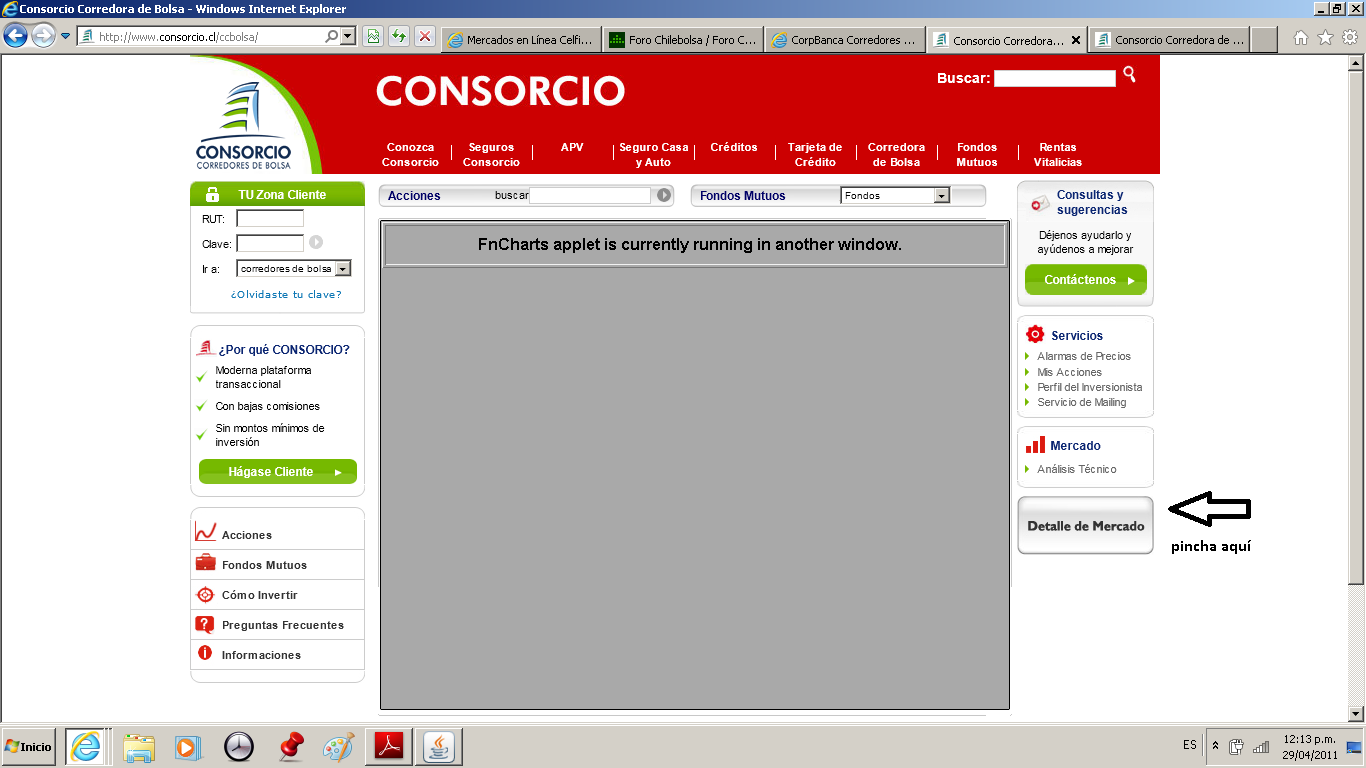Stop loading with the red X icon
The image size is (1366, 768).
point(425,37)
